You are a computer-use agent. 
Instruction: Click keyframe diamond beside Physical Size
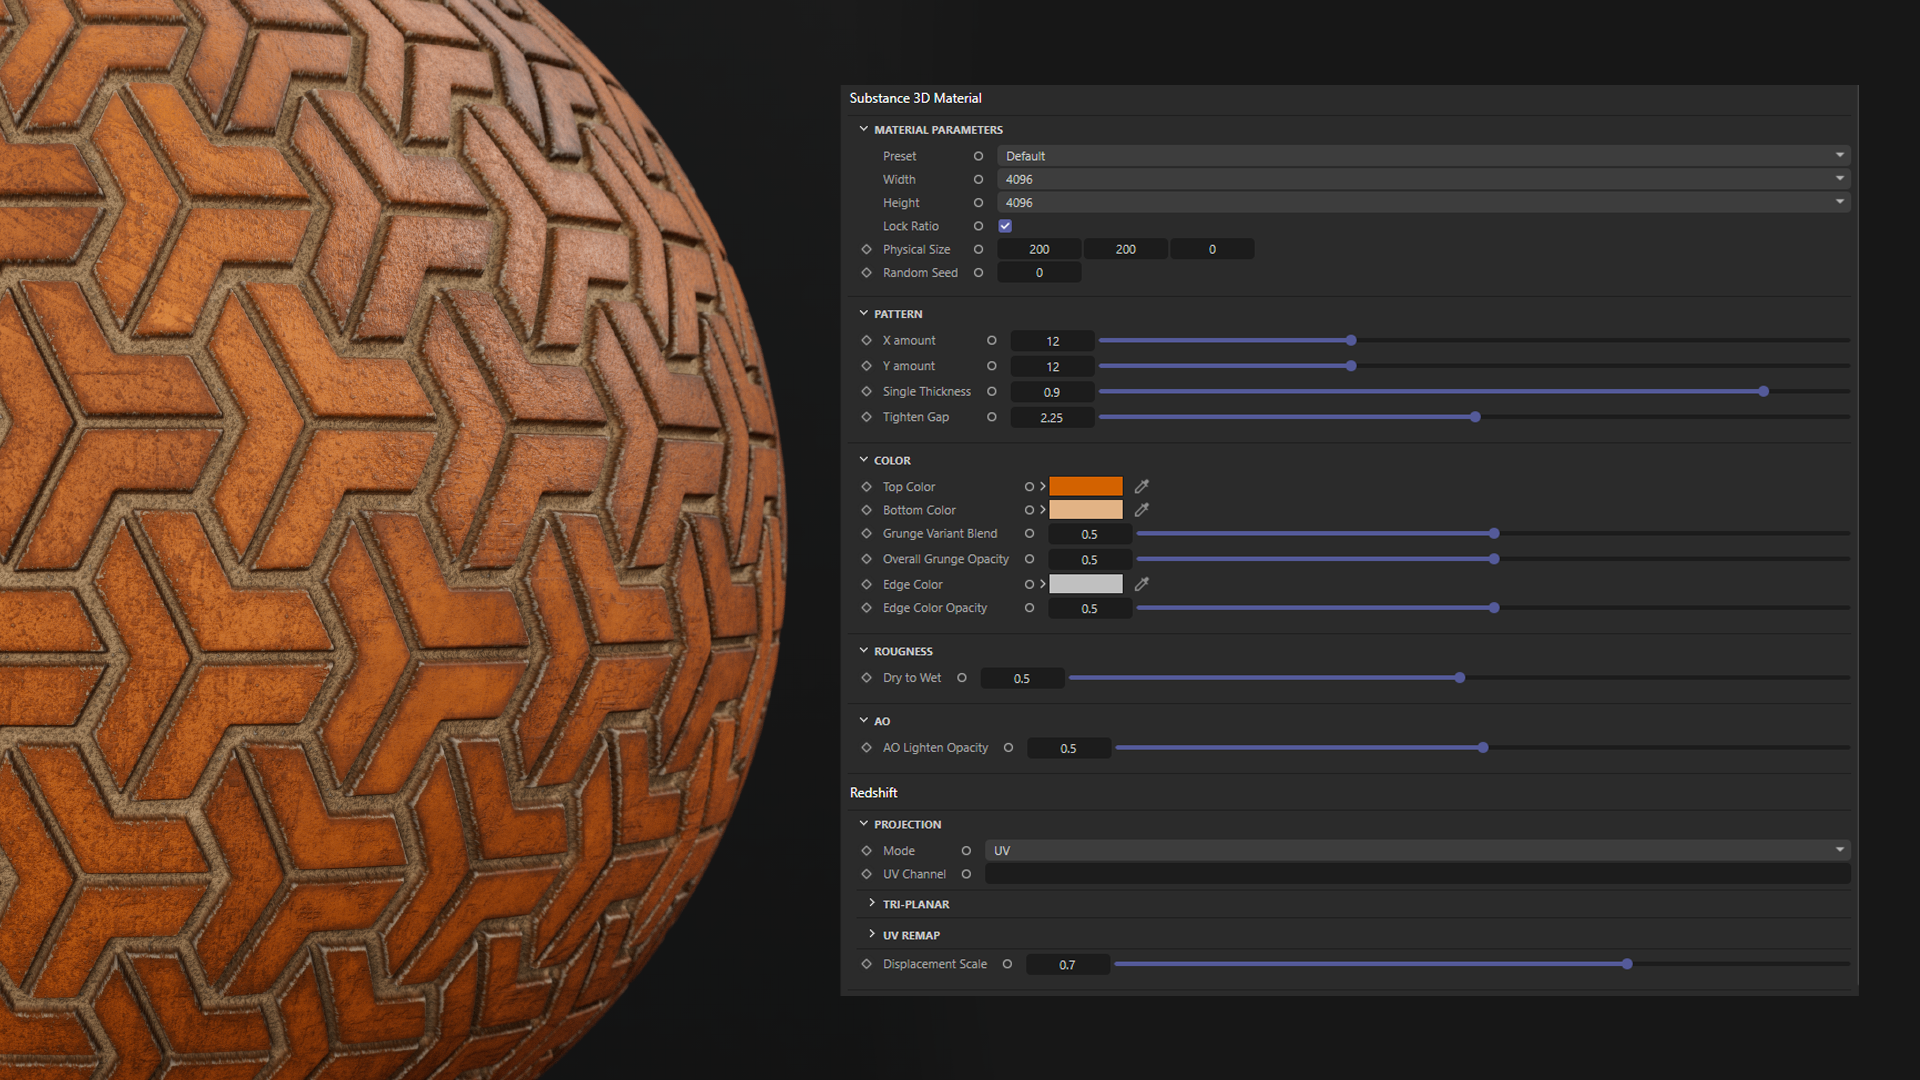(x=866, y=249)
